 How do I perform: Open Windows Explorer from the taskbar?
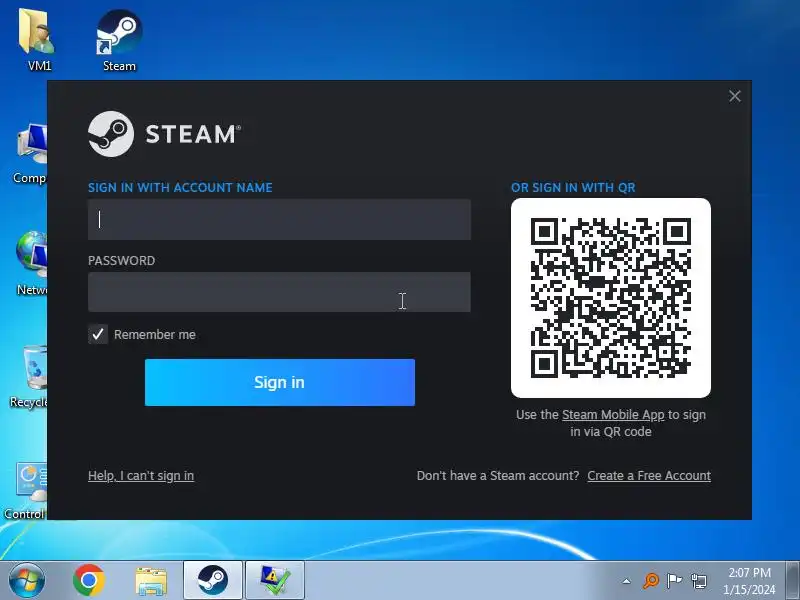[151, 581]
